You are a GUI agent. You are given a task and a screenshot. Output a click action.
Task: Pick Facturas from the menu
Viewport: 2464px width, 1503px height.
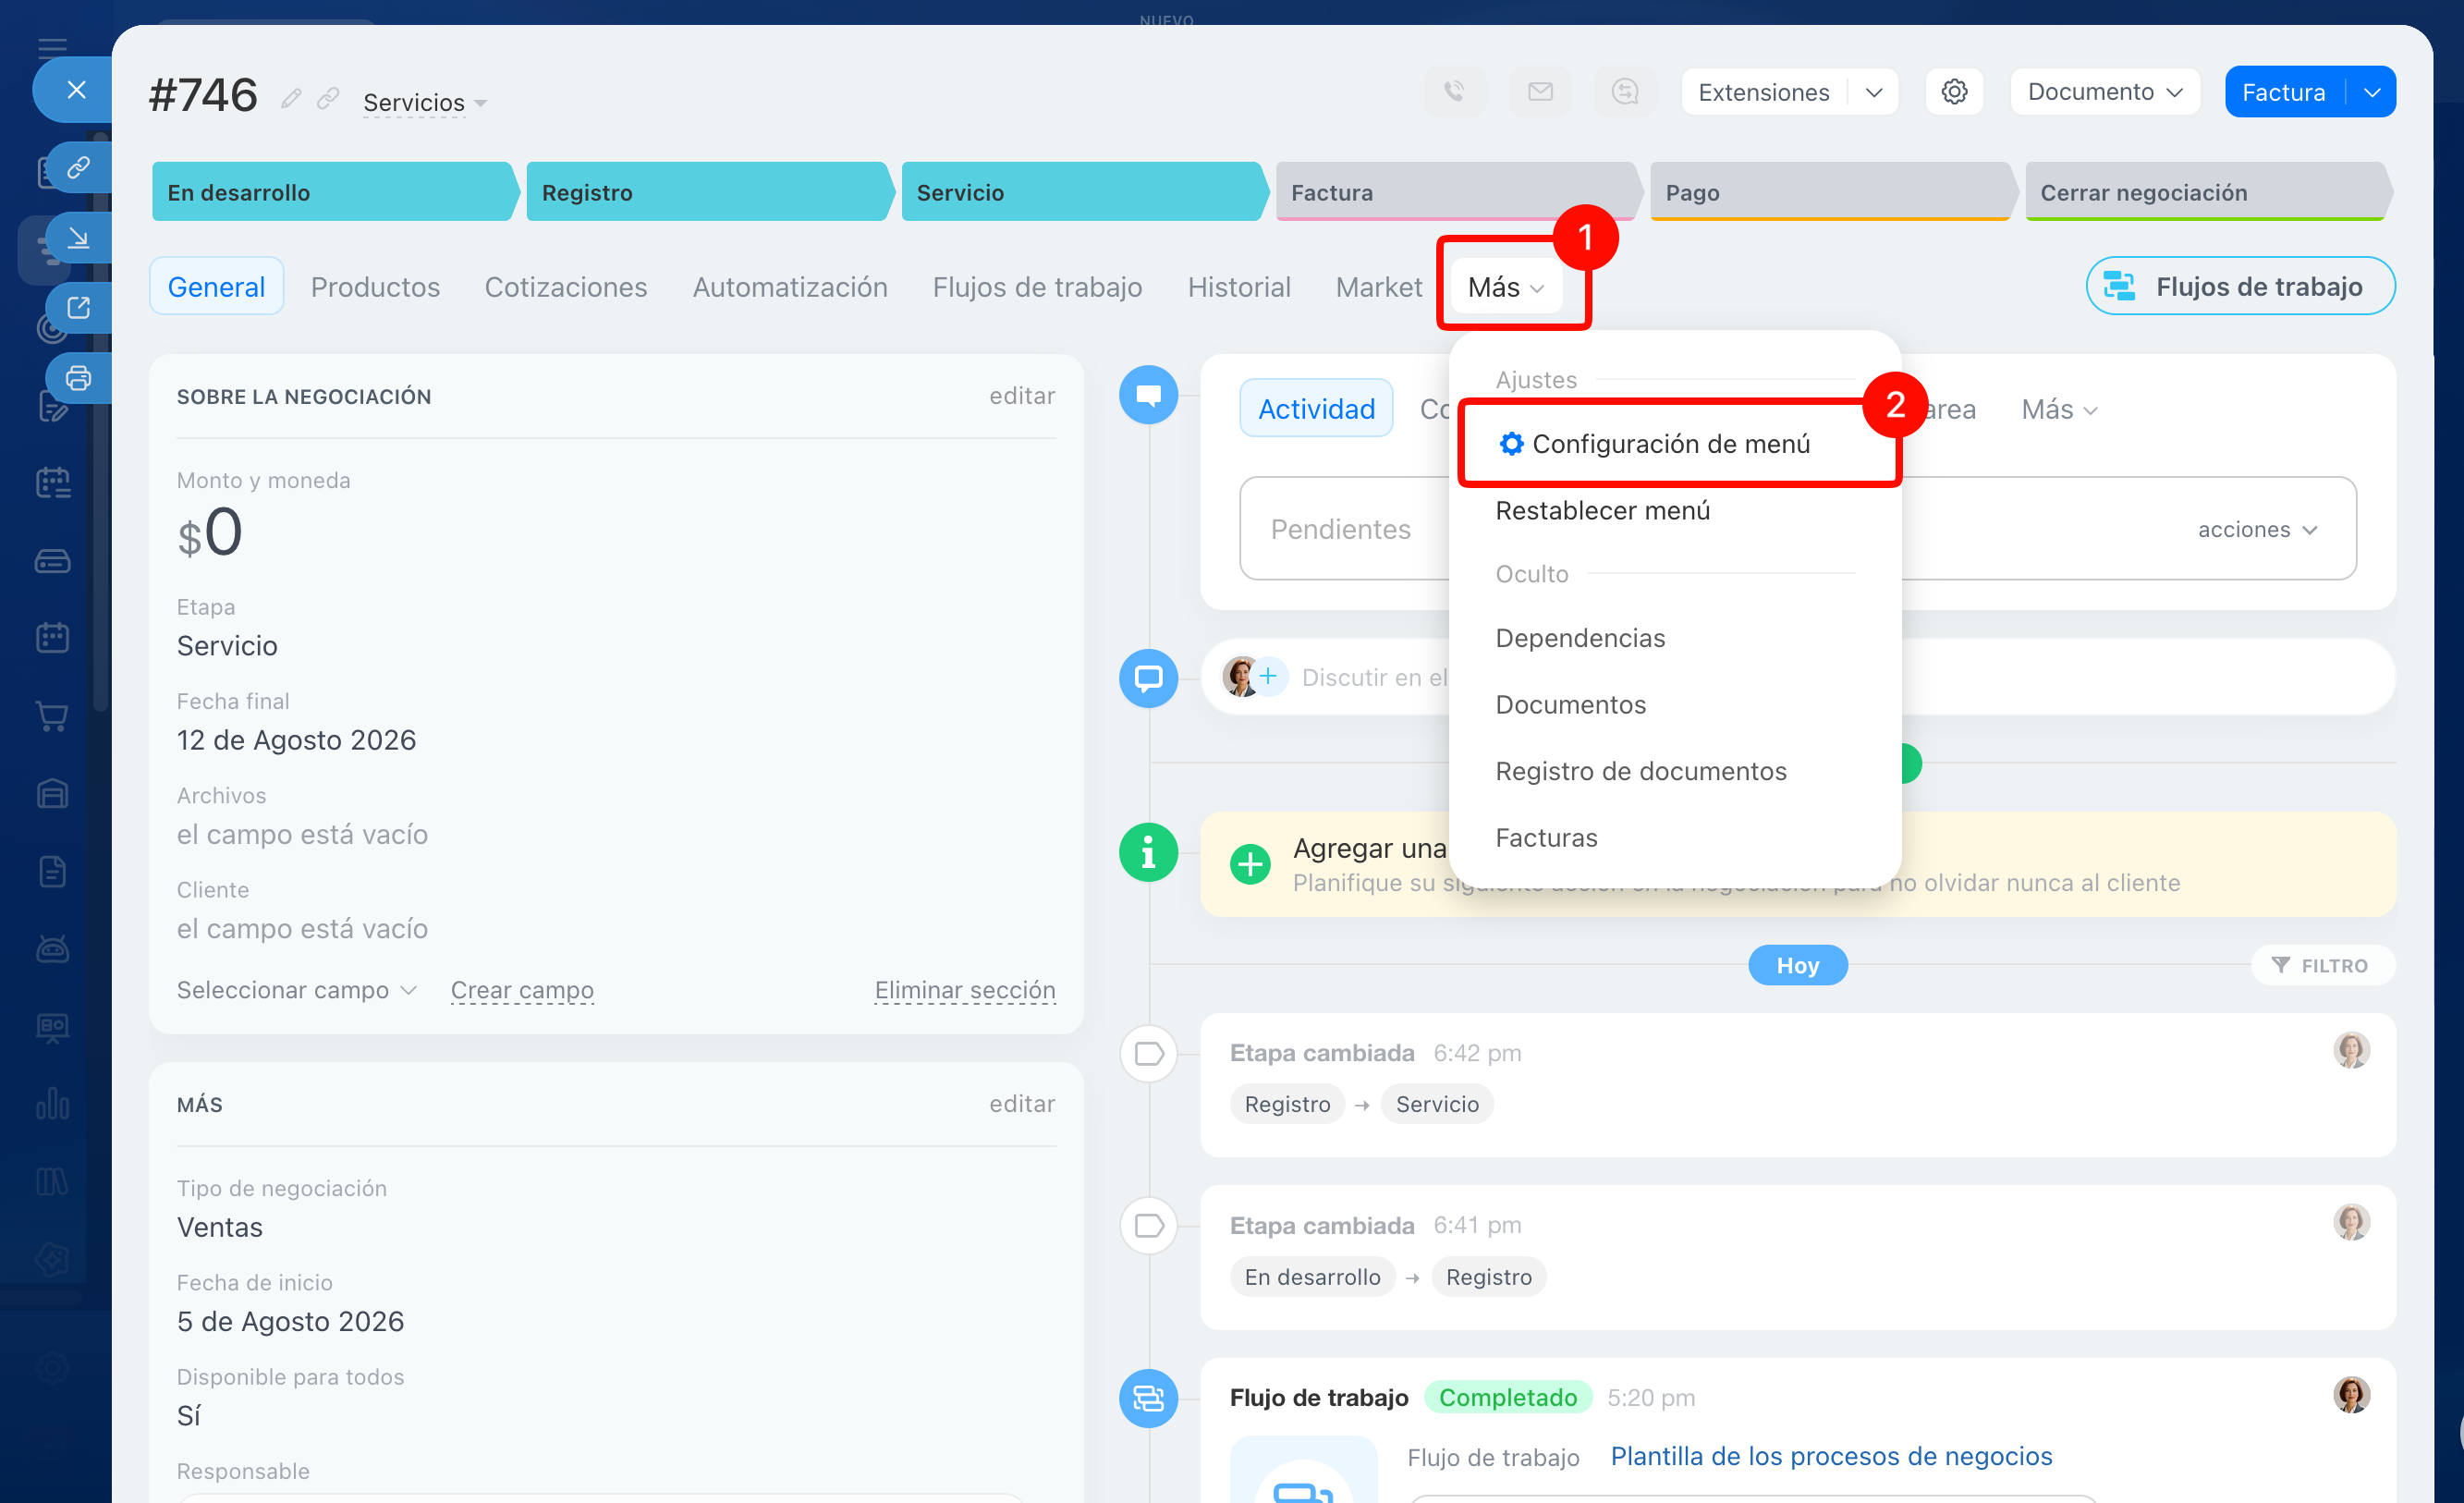(x=1546, y=838)
